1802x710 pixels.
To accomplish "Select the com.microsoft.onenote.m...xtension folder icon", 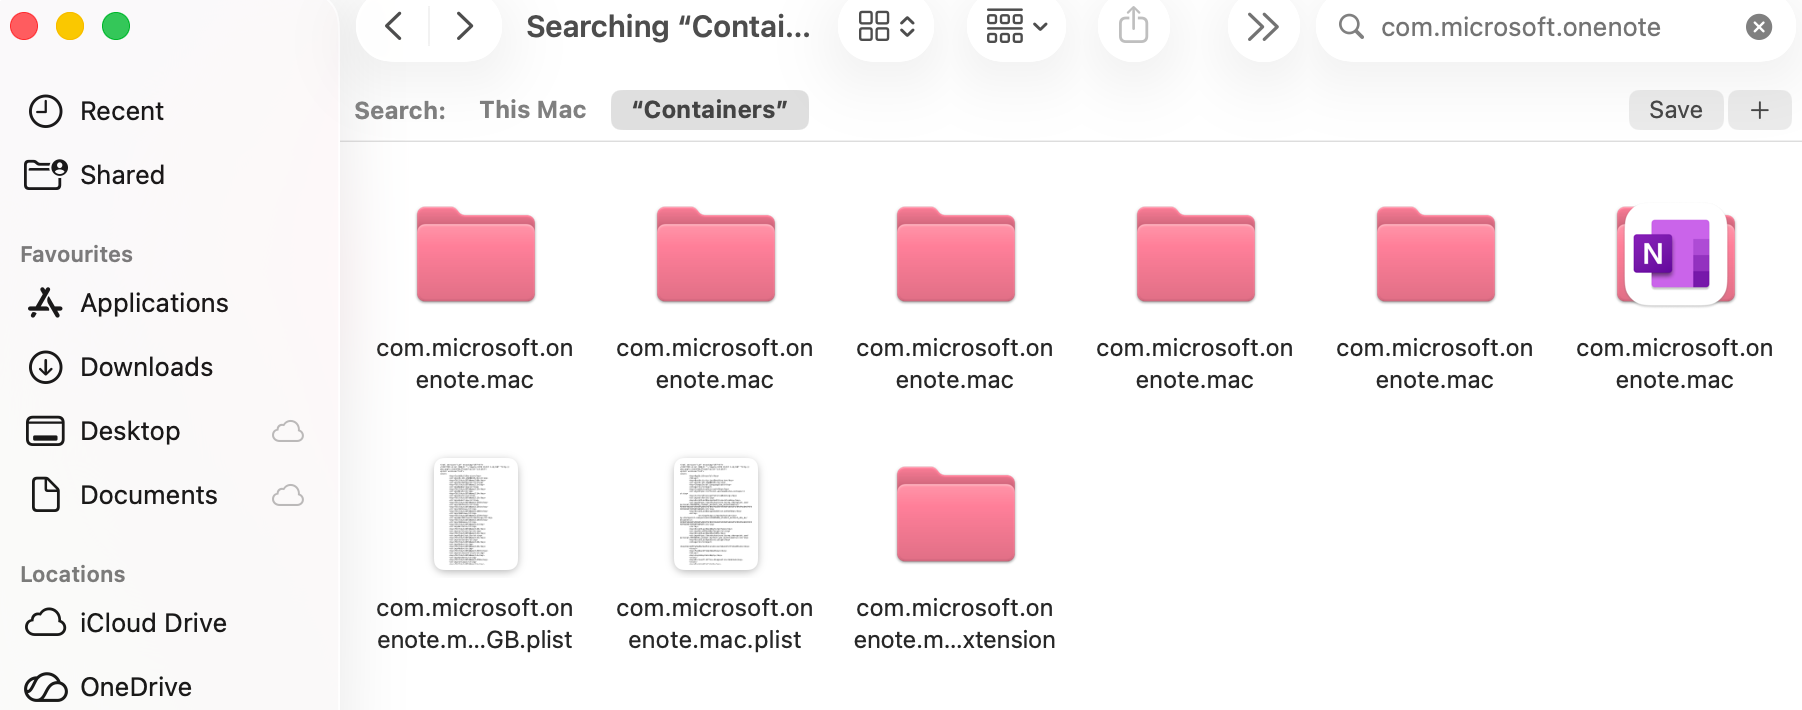I will pyautogui.click(x=956, y=514).
